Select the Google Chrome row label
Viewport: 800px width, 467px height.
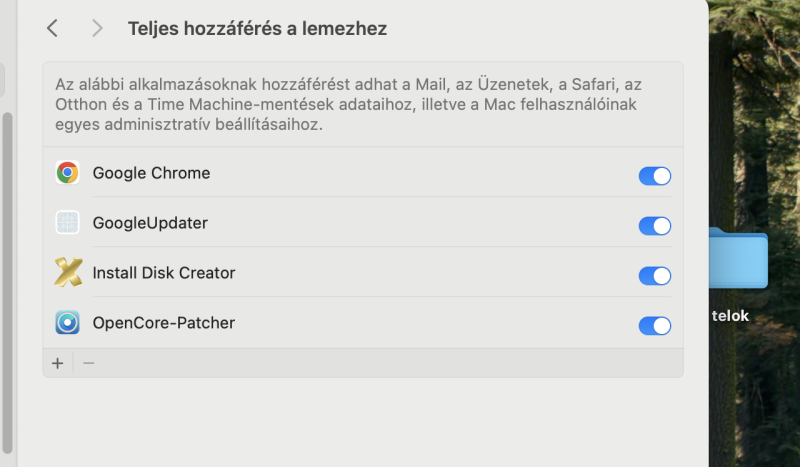pos(151,173)
